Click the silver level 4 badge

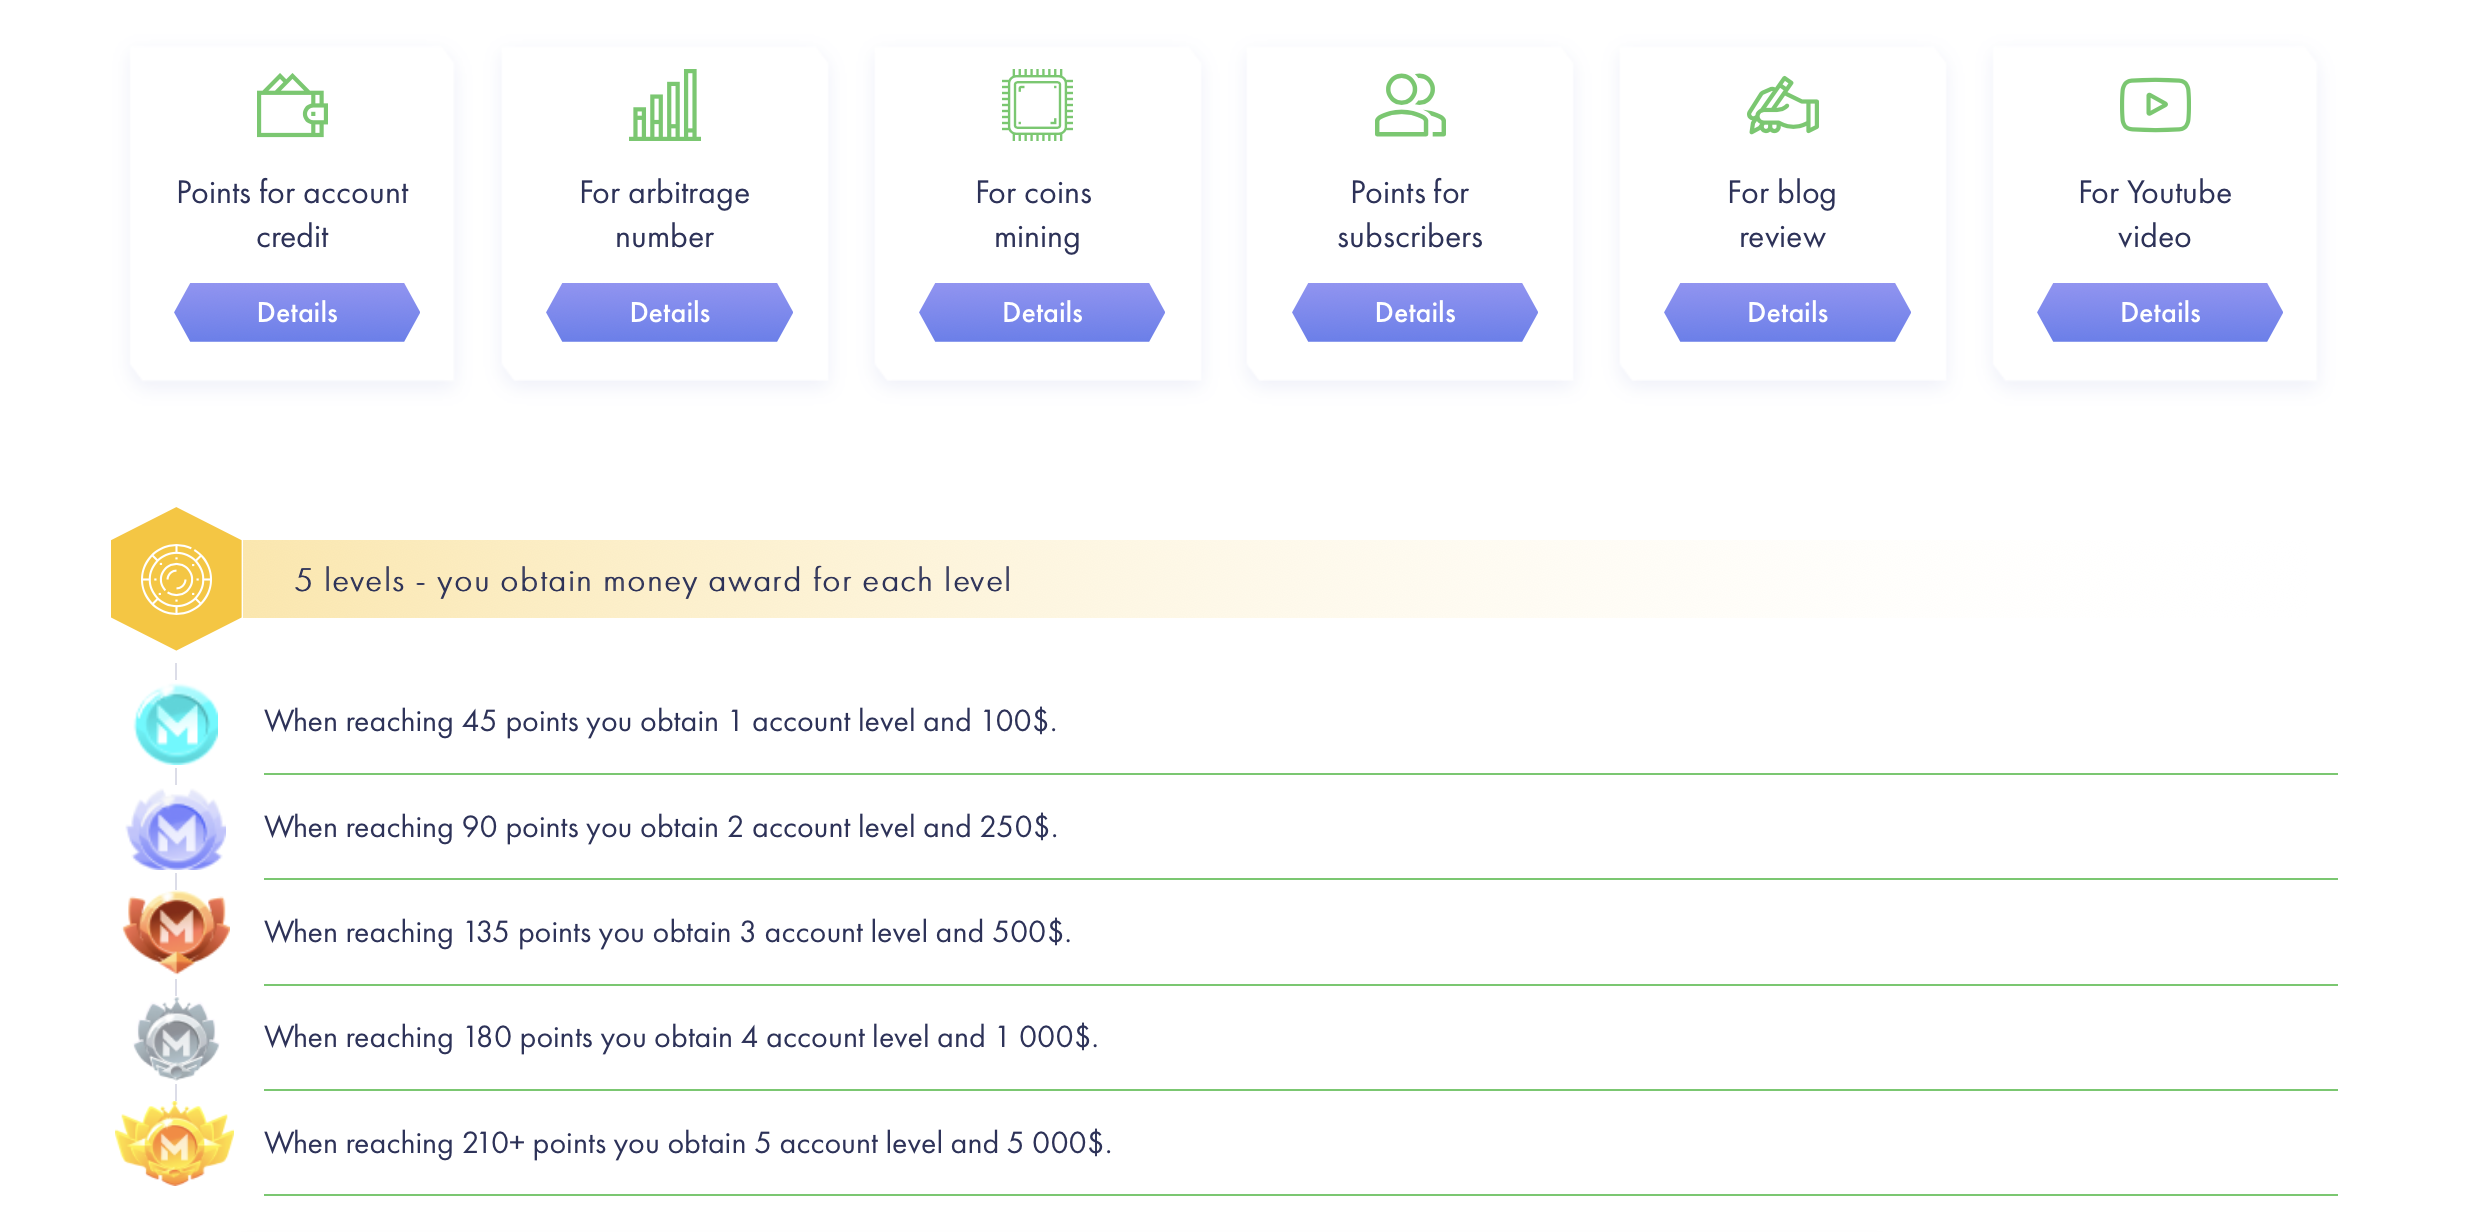click(x=176, y=1038)
